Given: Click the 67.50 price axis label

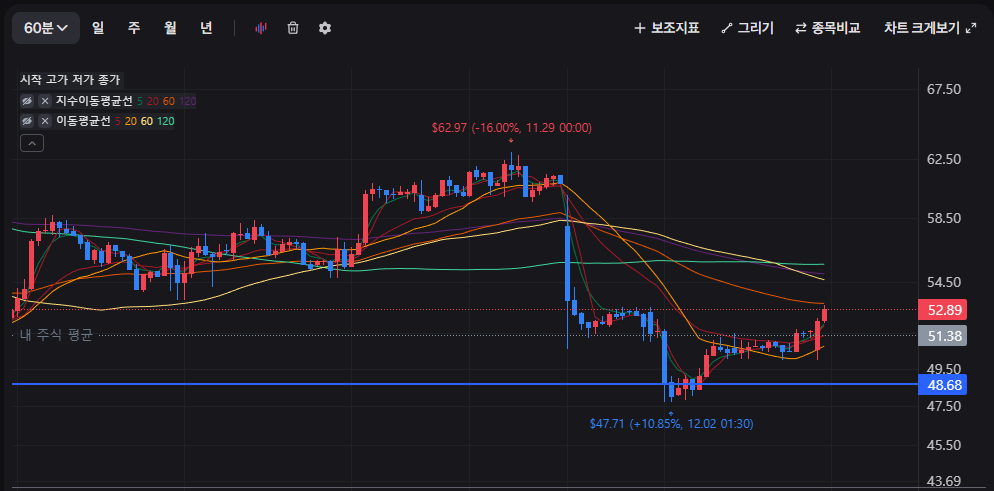Looking at the screenshot, I should (x=944, y=89).
